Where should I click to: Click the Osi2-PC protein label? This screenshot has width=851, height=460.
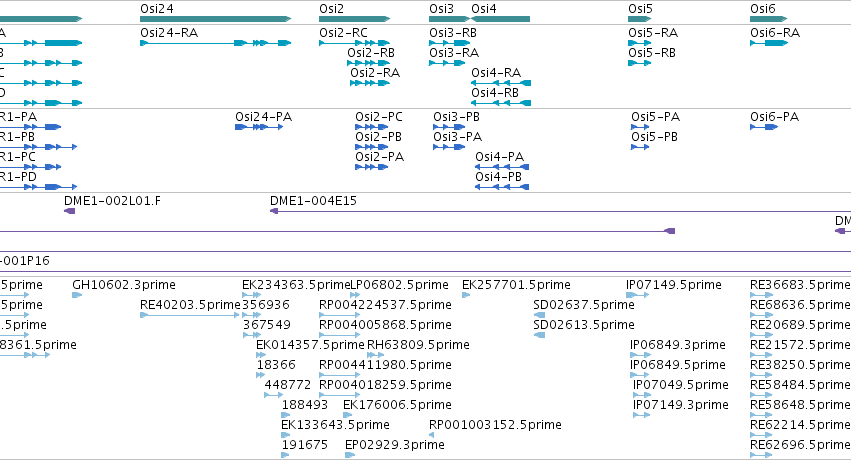click(x=379, y=117)
